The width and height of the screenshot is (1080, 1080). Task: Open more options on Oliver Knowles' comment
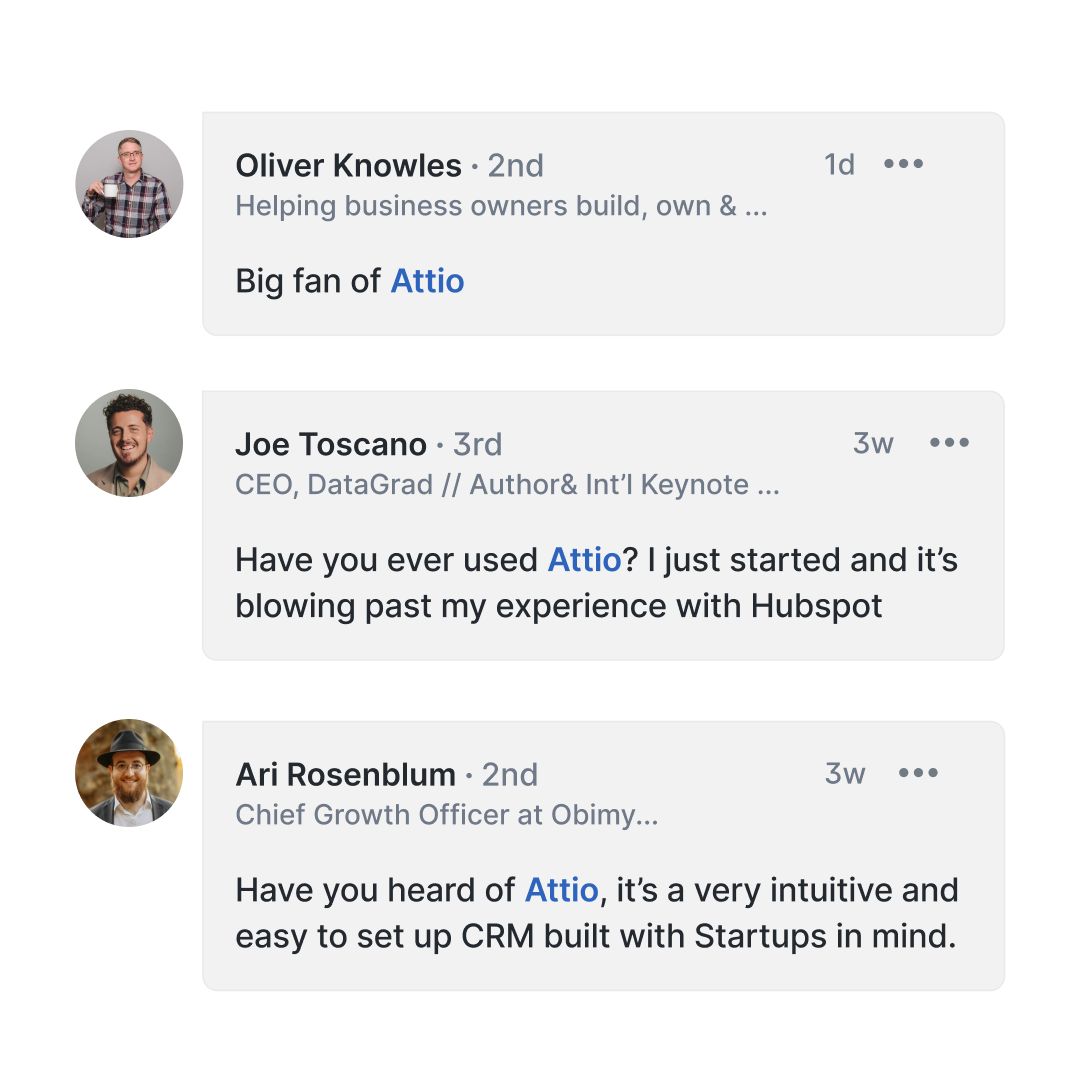[903, 164]
